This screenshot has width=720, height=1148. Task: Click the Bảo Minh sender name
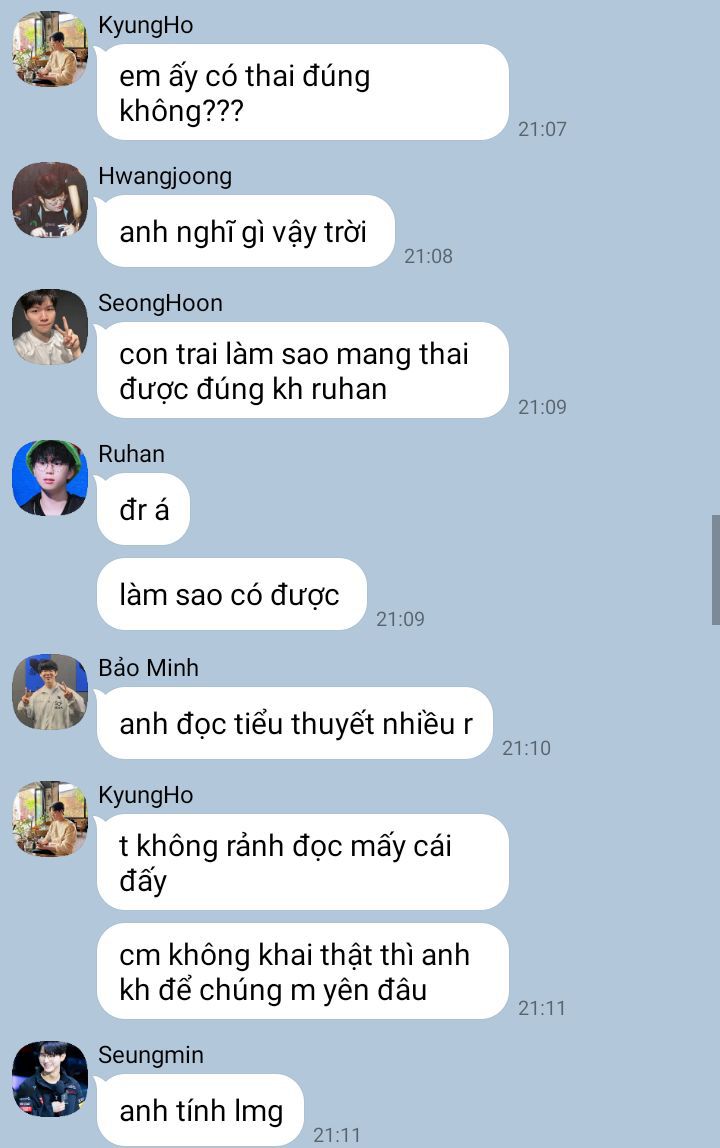point(148,668)
